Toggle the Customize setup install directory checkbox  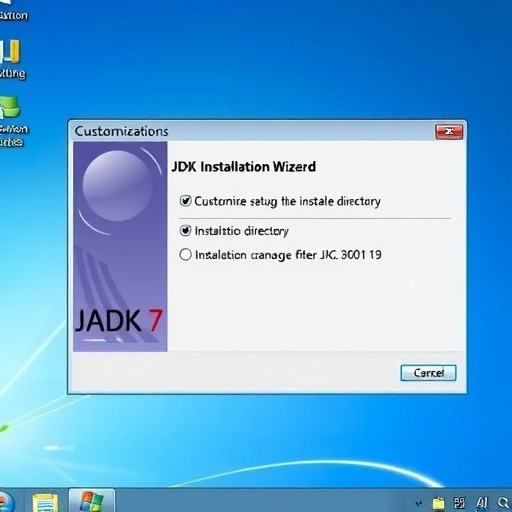[185, 201]
